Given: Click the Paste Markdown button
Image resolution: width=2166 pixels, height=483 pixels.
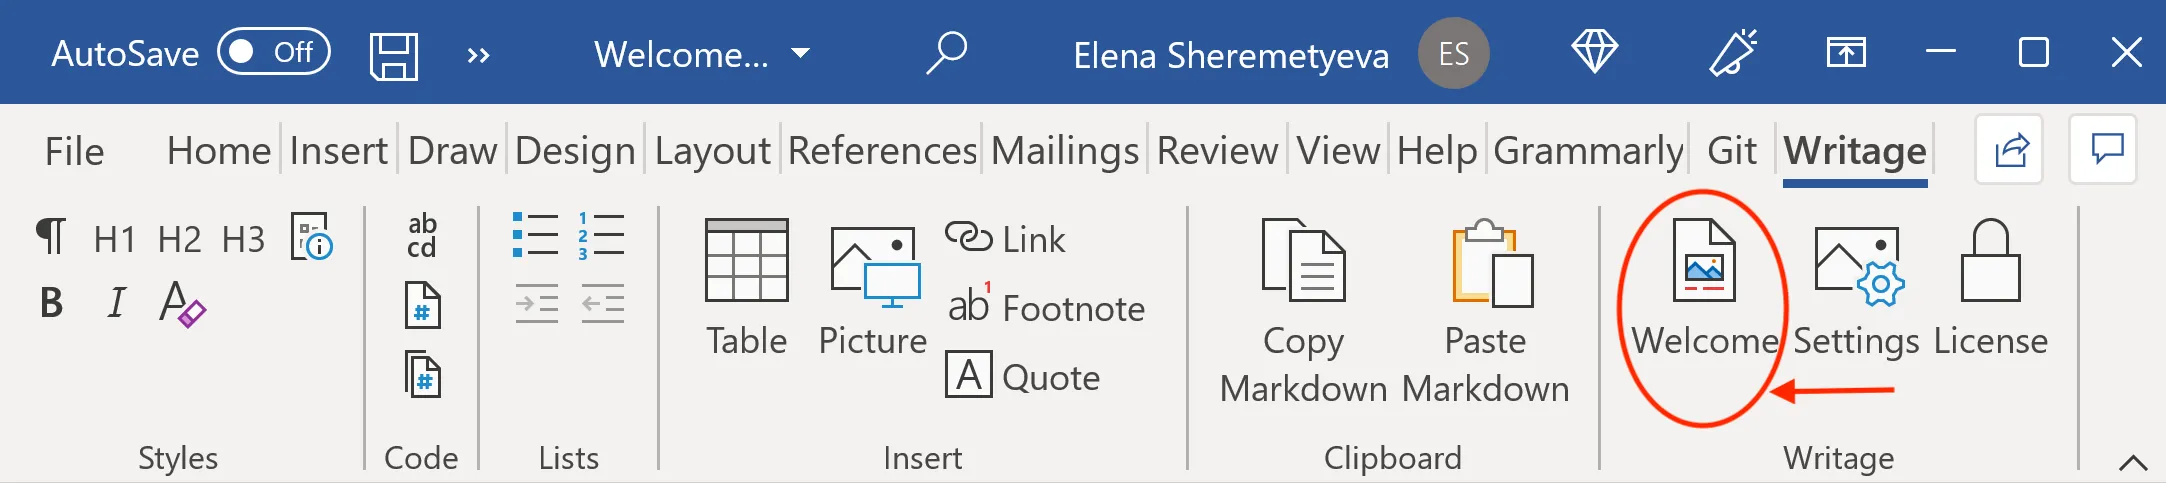Looking at the screenshot, I should click(x=1486, y=310).
